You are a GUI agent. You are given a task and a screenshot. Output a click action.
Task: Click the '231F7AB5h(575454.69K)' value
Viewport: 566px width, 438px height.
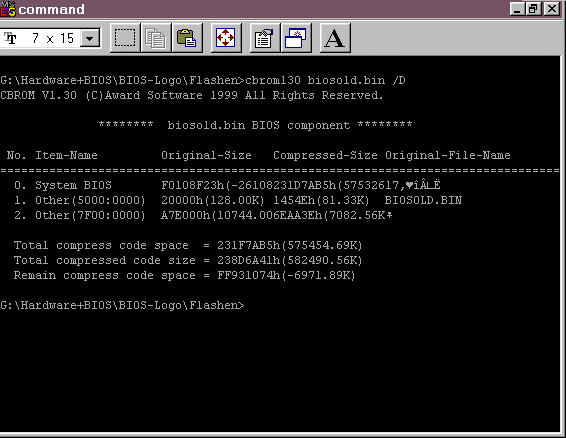289,246
